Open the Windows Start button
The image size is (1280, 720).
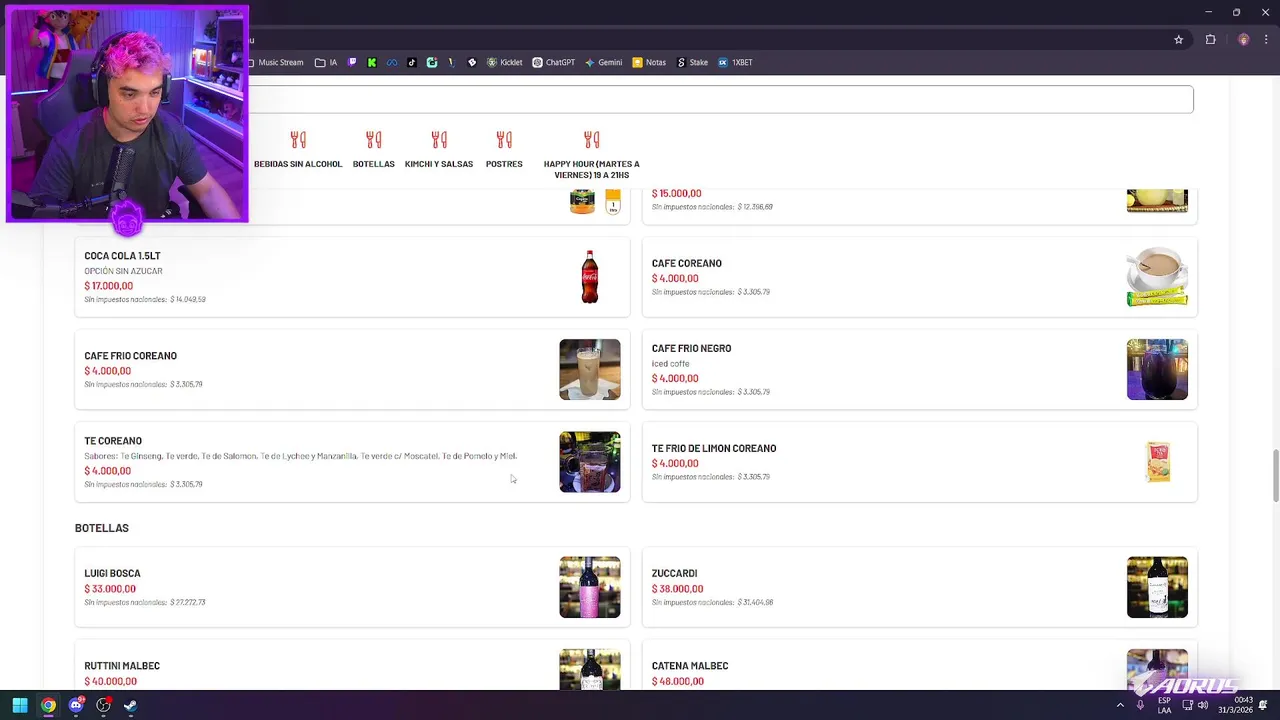pos(20,705)
